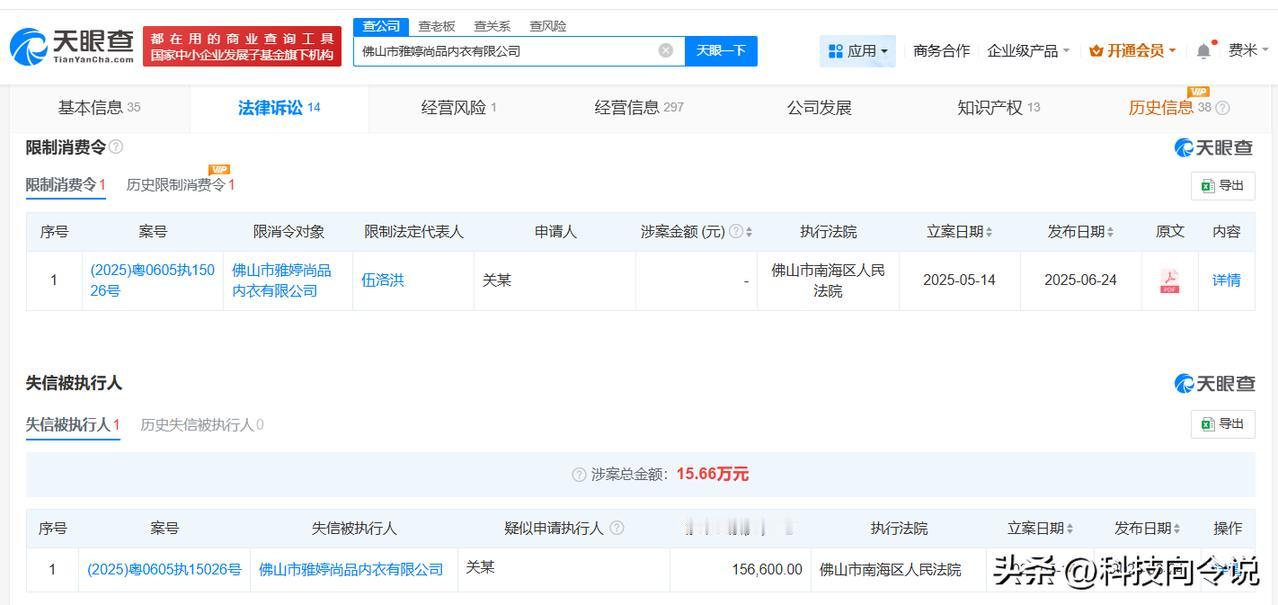Open the PDF original document icon
The image size is (1278, 605).
point(1169,281)
